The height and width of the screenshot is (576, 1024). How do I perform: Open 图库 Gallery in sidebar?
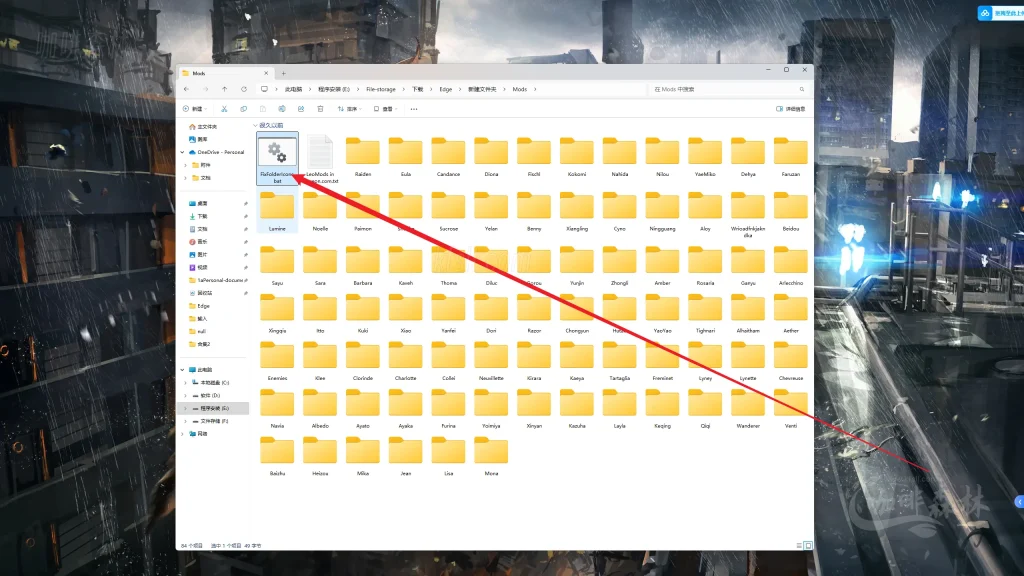198,139
